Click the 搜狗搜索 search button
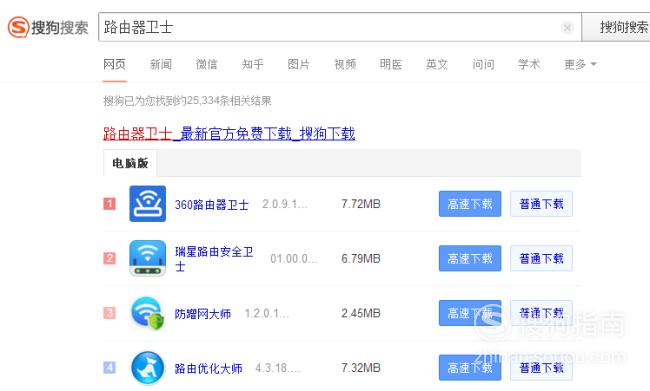 point(616,27)
